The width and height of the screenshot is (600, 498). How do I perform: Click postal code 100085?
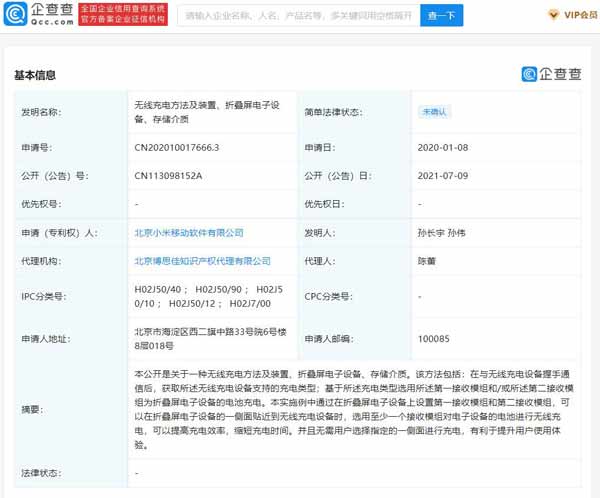pos(434,339)
